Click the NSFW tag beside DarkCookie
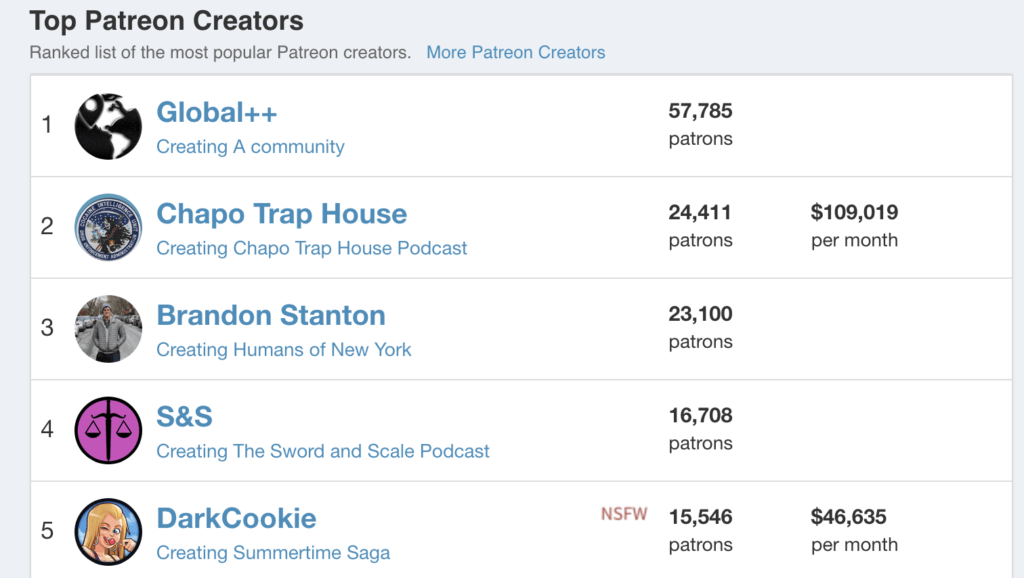This screenshot has height=578, width=1024. tap(623, 515)
